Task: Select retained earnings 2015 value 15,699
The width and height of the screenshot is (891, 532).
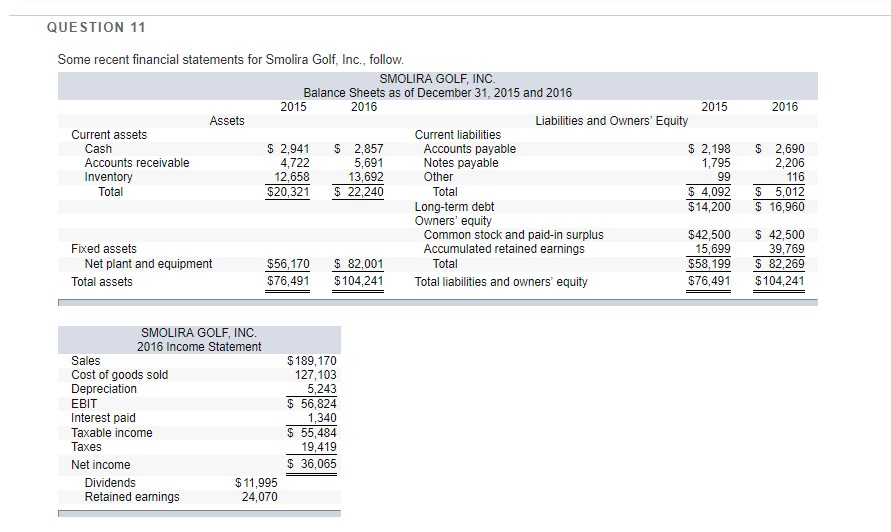Action: click(x=713, y=249)
